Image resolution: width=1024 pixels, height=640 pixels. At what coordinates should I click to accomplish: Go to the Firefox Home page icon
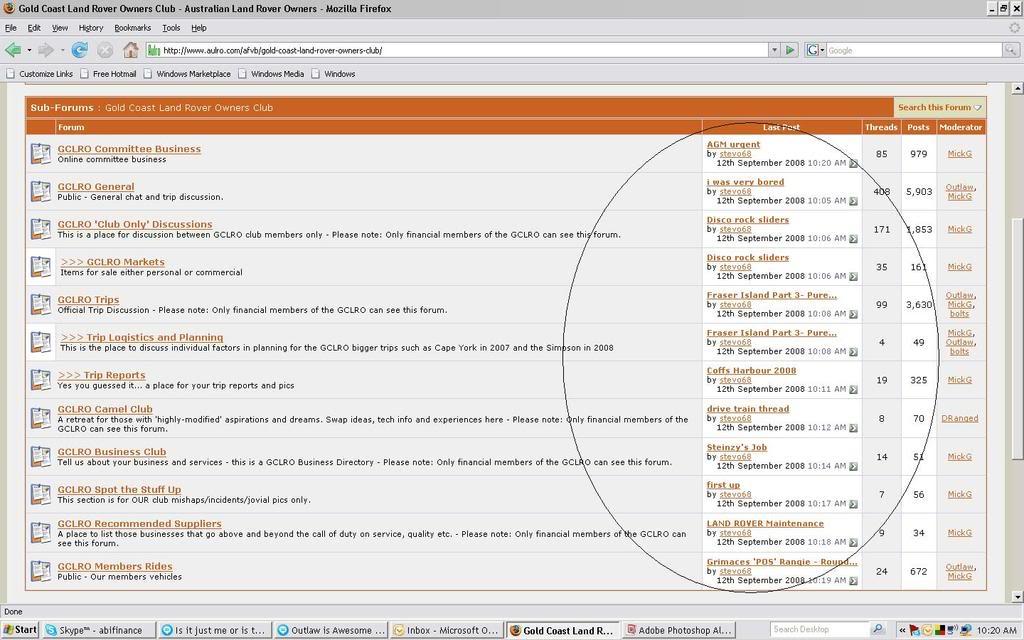(131, 49)
